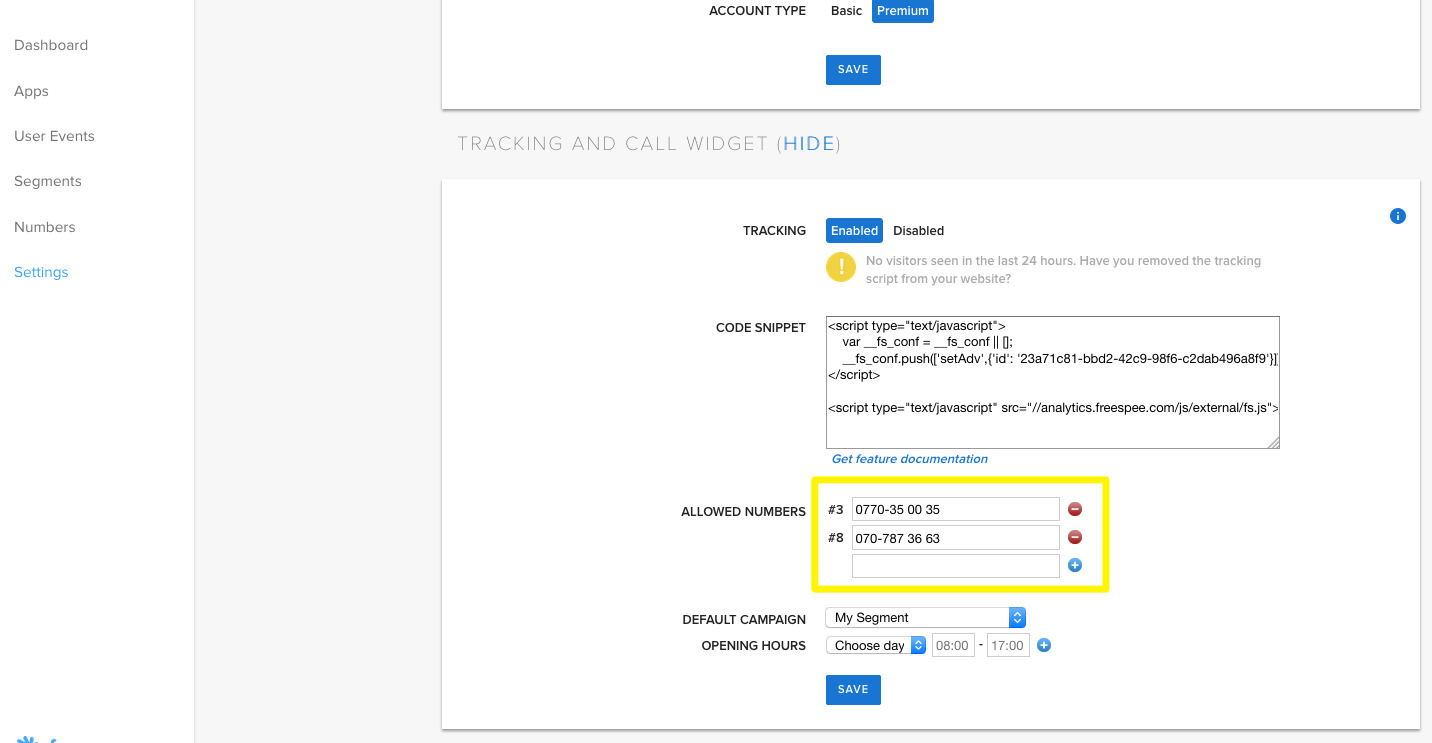This screenshot has width=1432, height=743.
Task: Save tracking and call widget settings
Action: (x=853, y=690)
